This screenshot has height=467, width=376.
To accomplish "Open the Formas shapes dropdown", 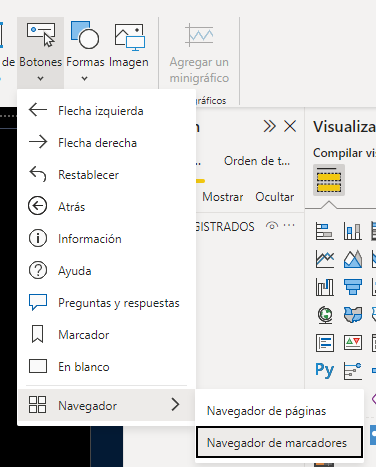I will click(85, 79).
